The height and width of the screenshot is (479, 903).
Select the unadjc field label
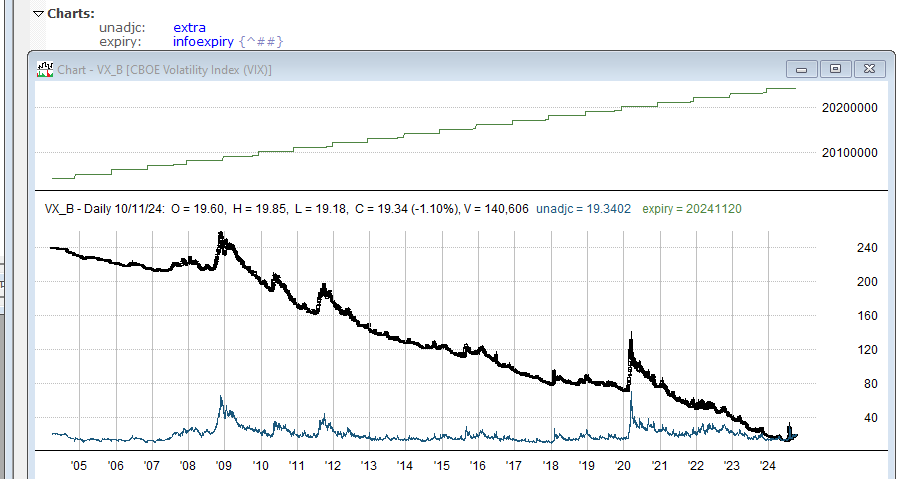click(x=123, y=27)
